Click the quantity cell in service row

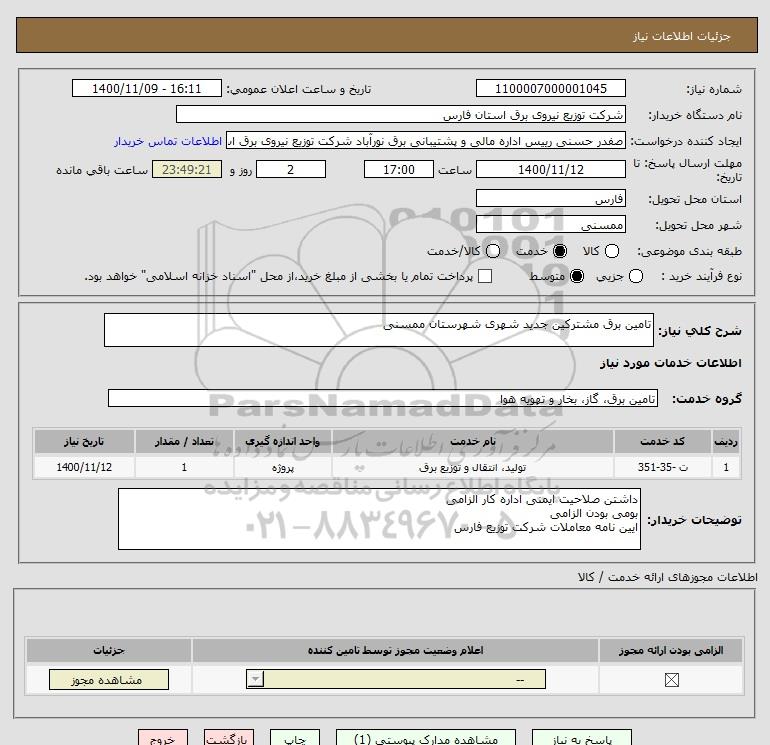pyautogui.click(x=184, y=467)
